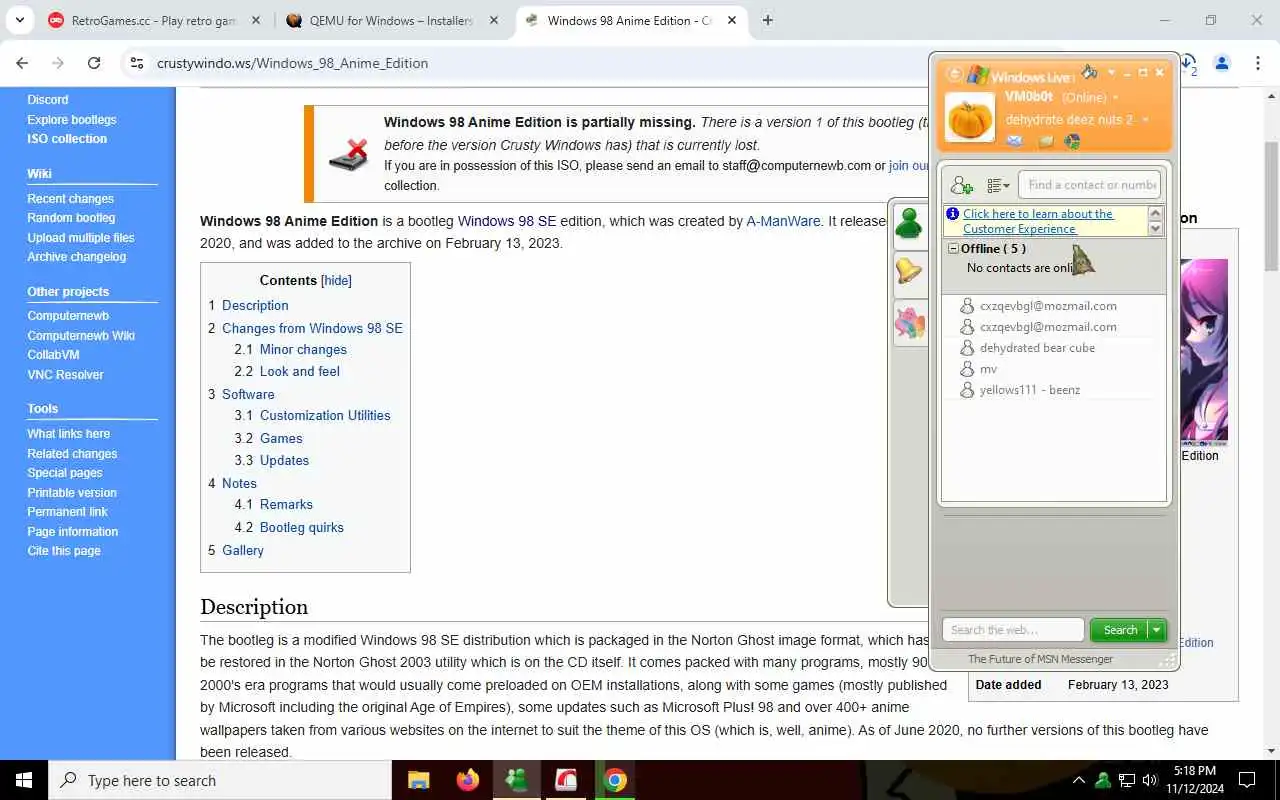The width and height of the screenshot is (1280, 800).
Task: Click the info banner scroll-up arrow
Action: click(x=1156, y=213)
